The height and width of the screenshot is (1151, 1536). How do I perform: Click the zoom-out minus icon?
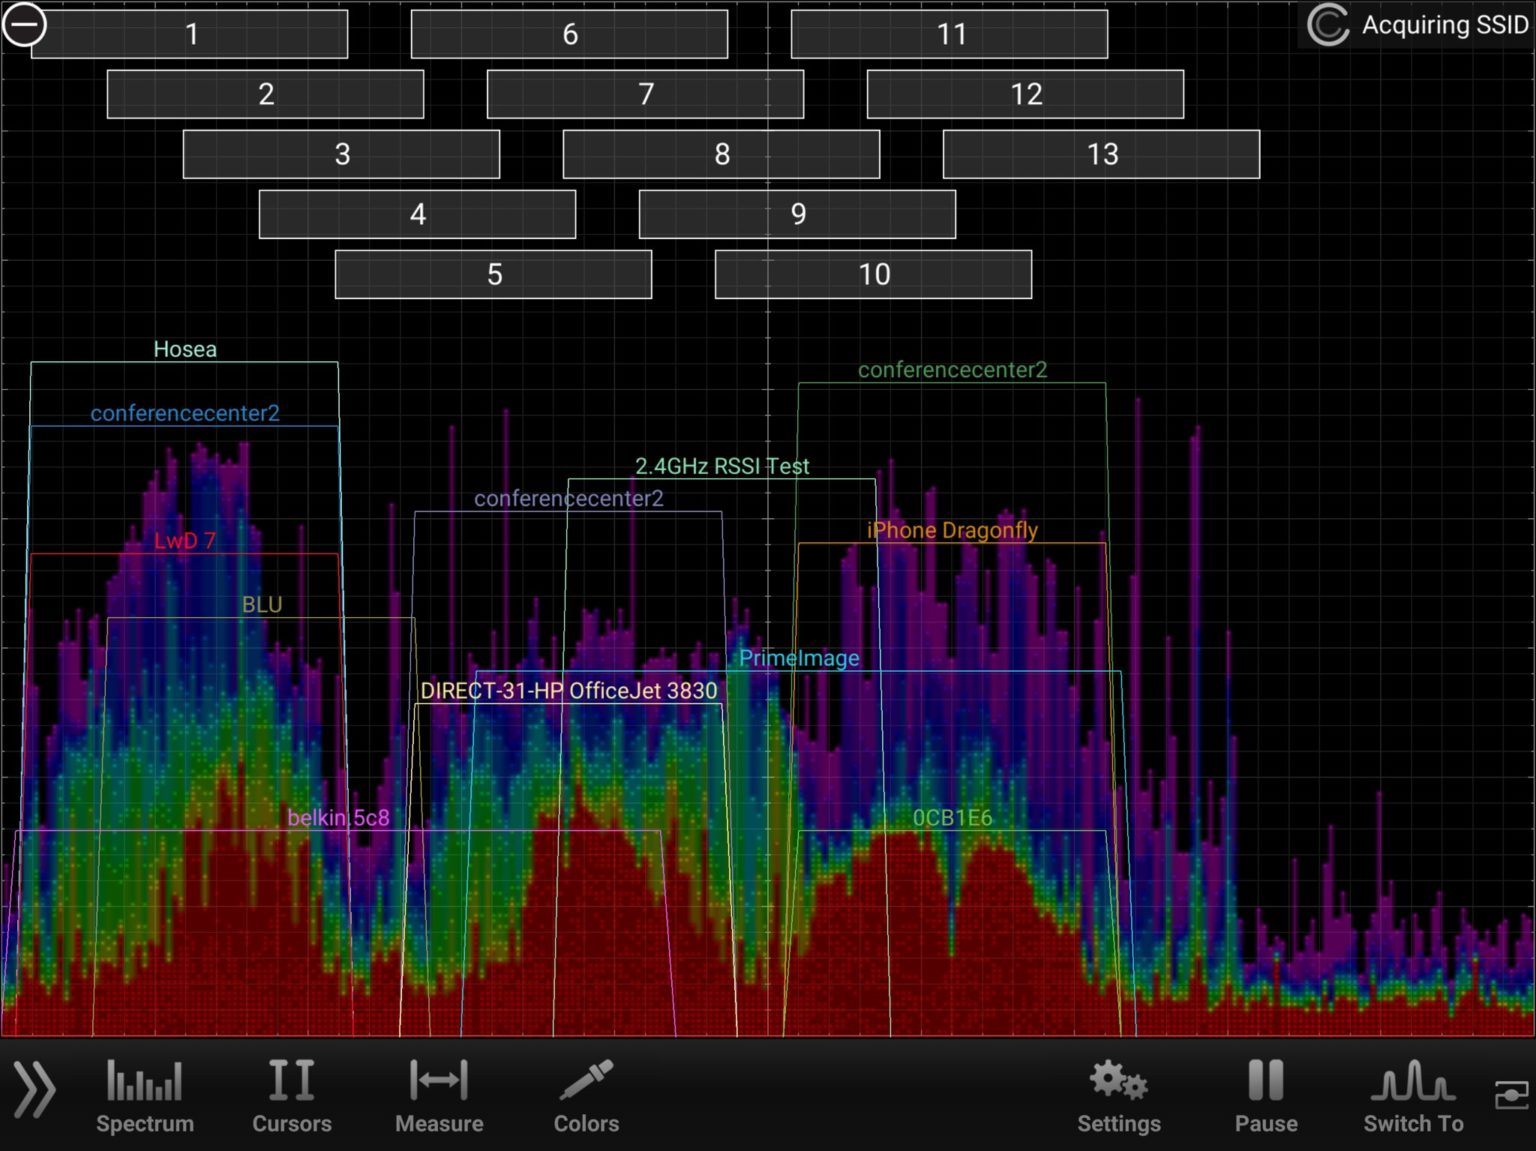point(27,26)
